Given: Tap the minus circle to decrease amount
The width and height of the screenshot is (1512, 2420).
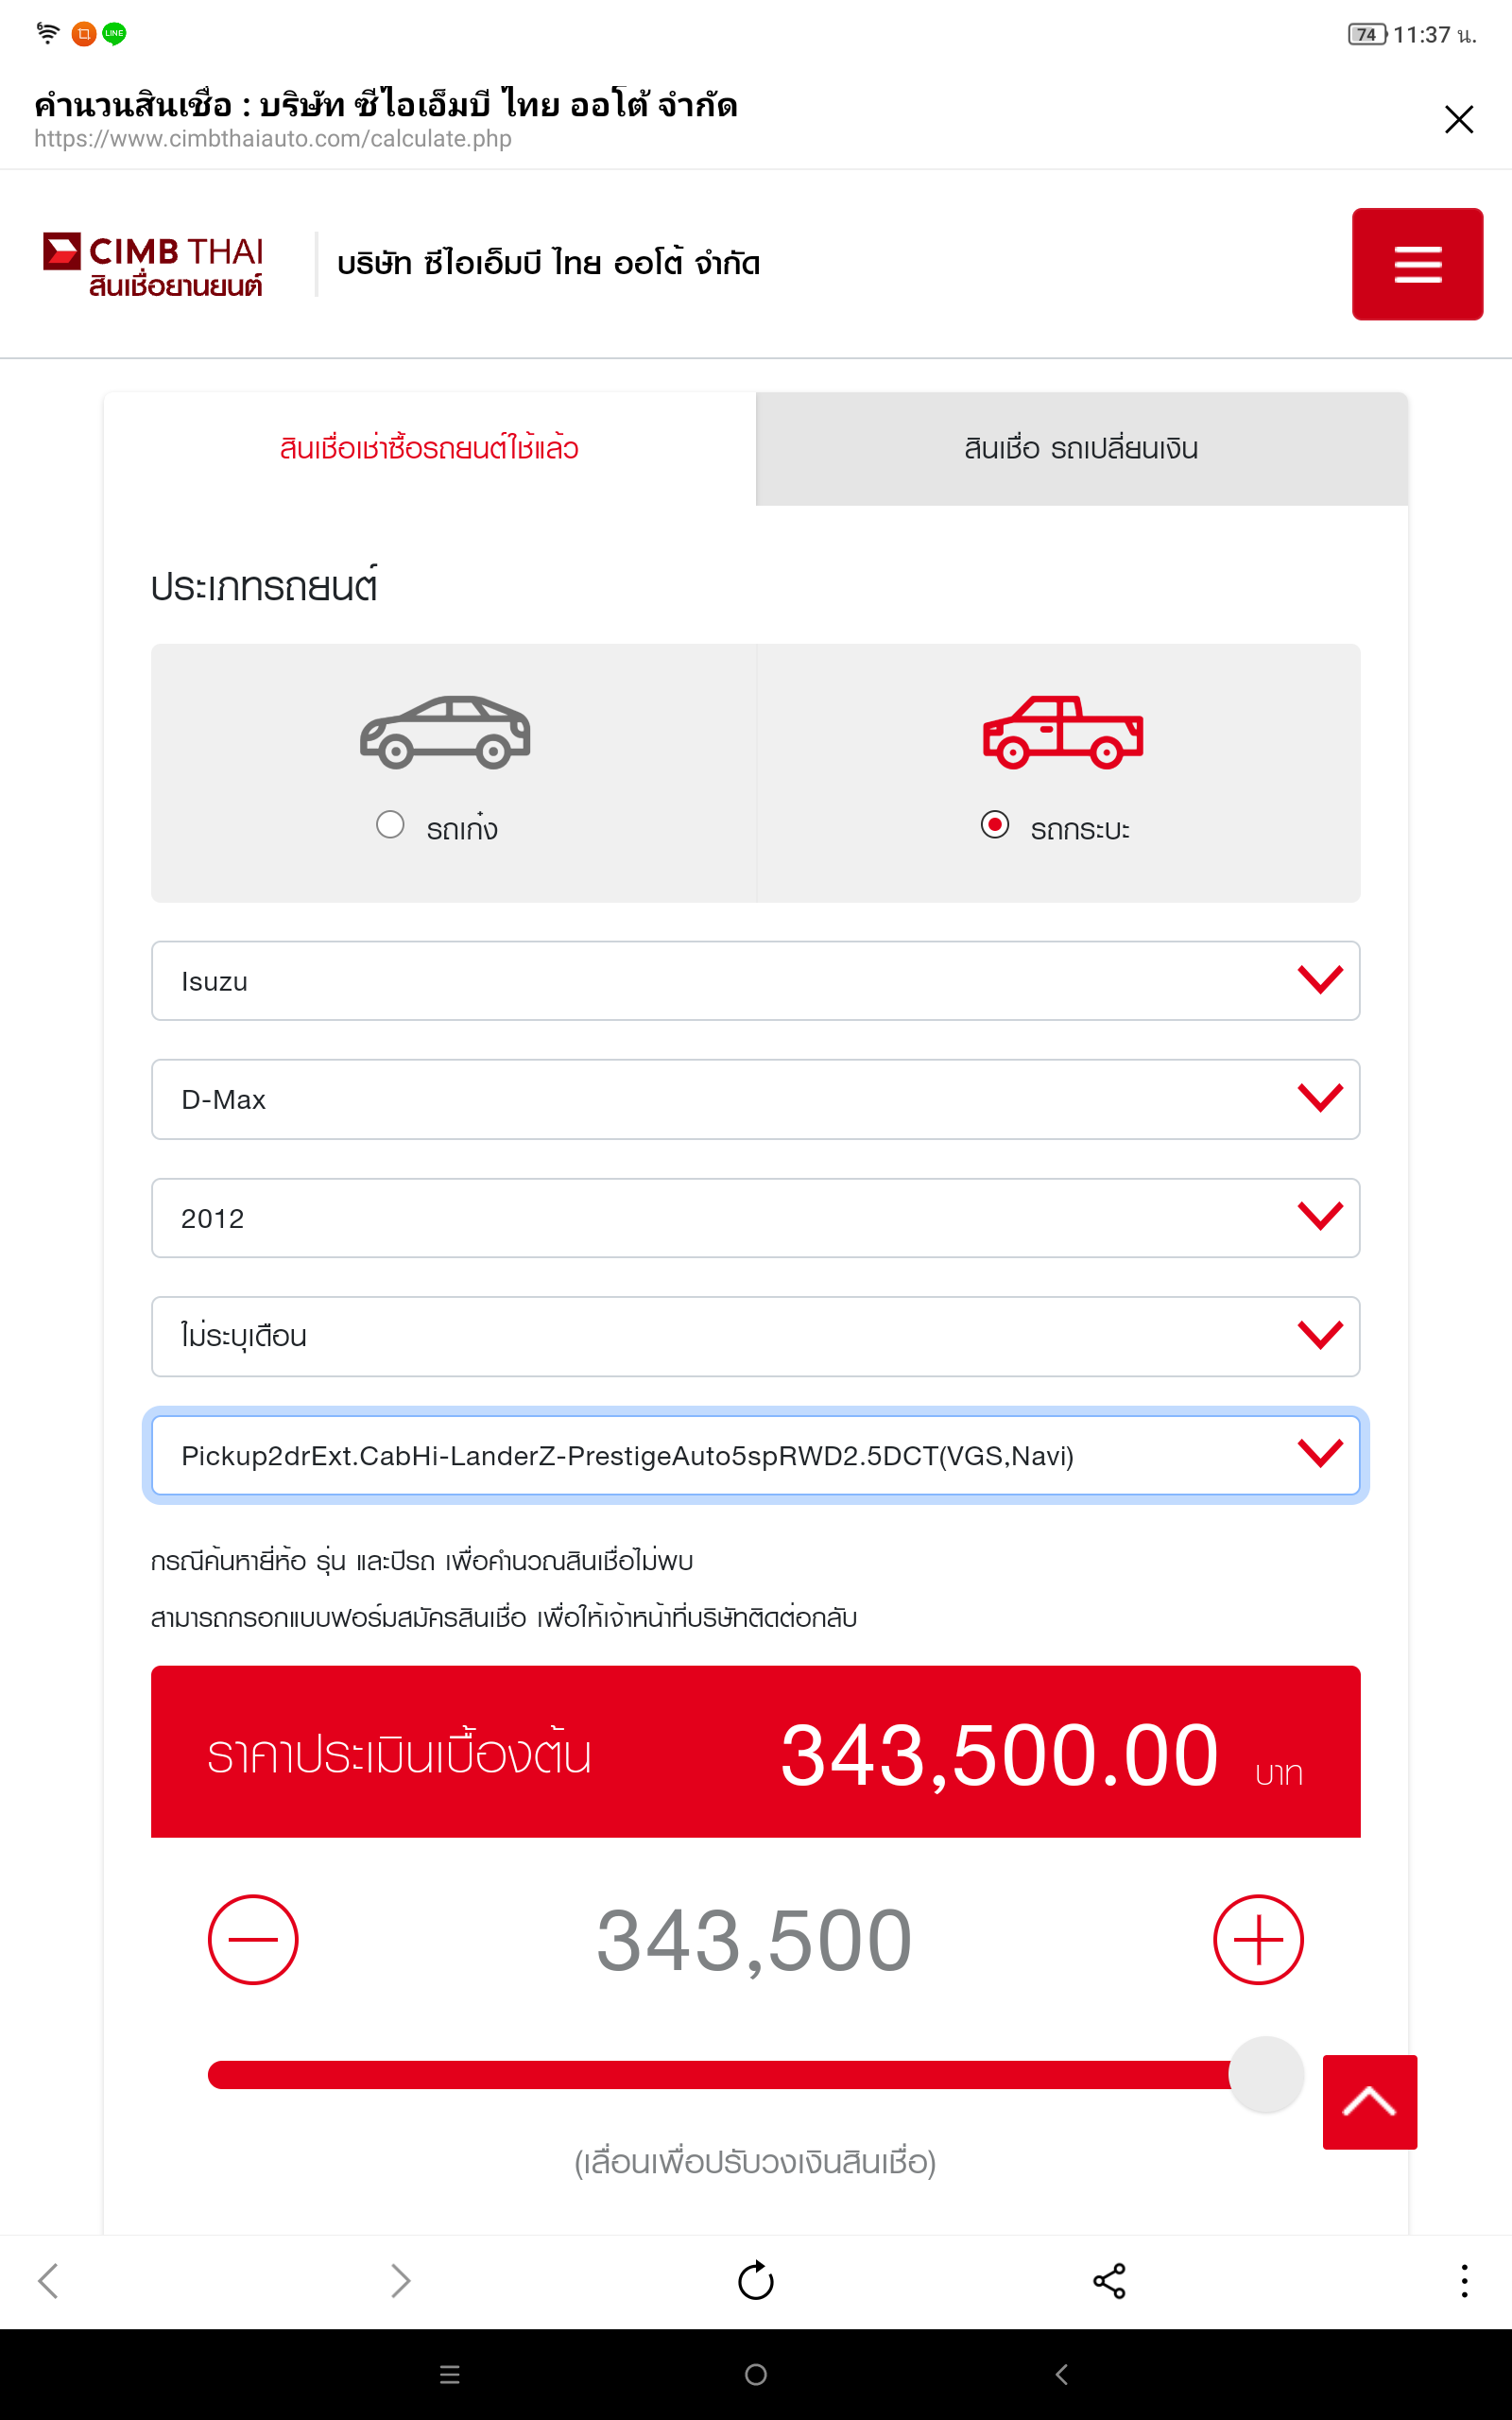Looking at the screenshot, I should (253, 1939).
